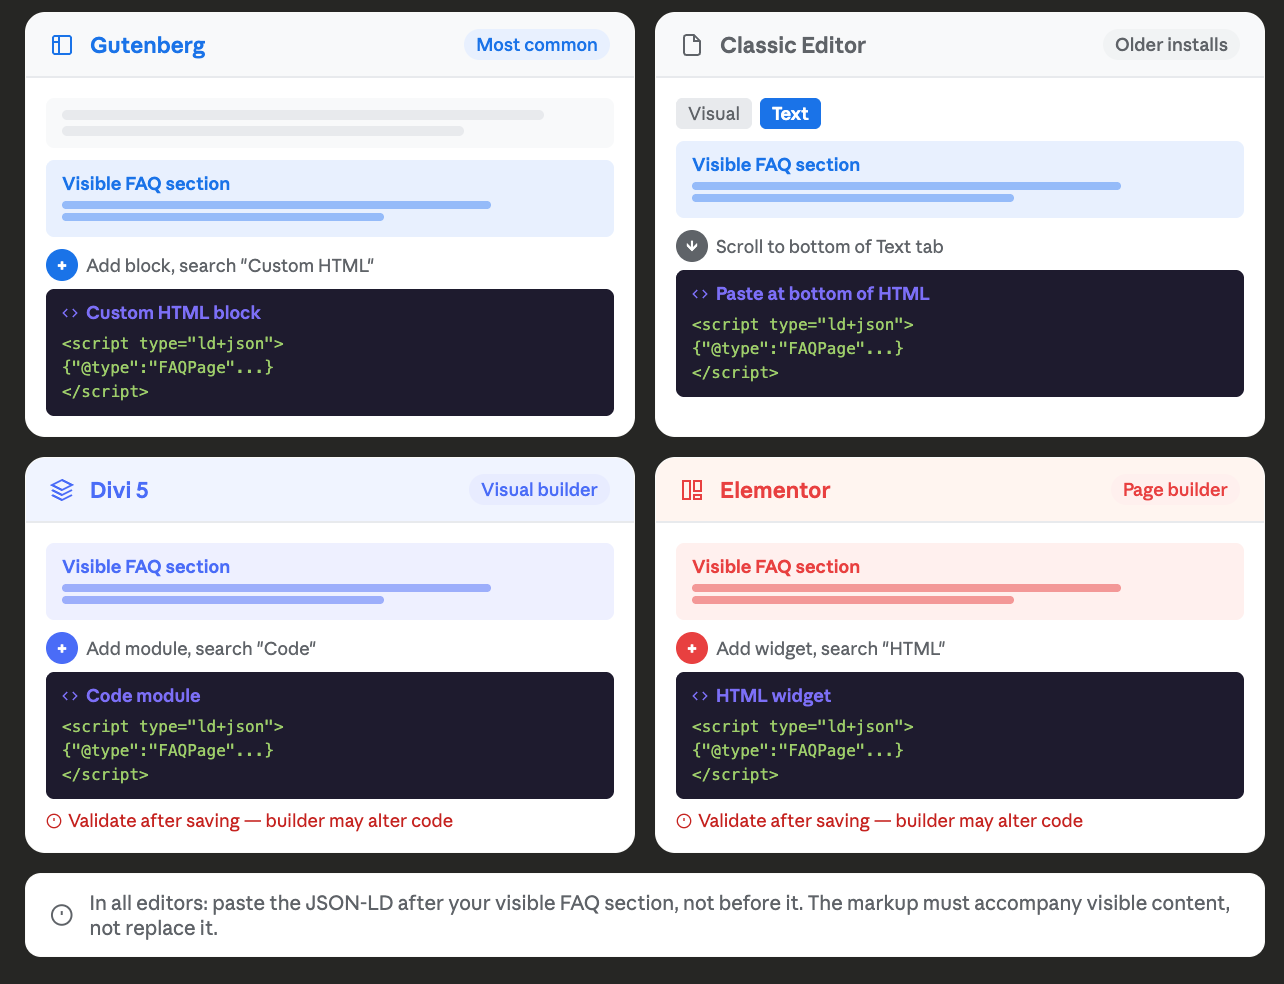Click placeholder text block in Gutenberg card
This screenshot has width=1284, height=984.
(x=330, y=123)
